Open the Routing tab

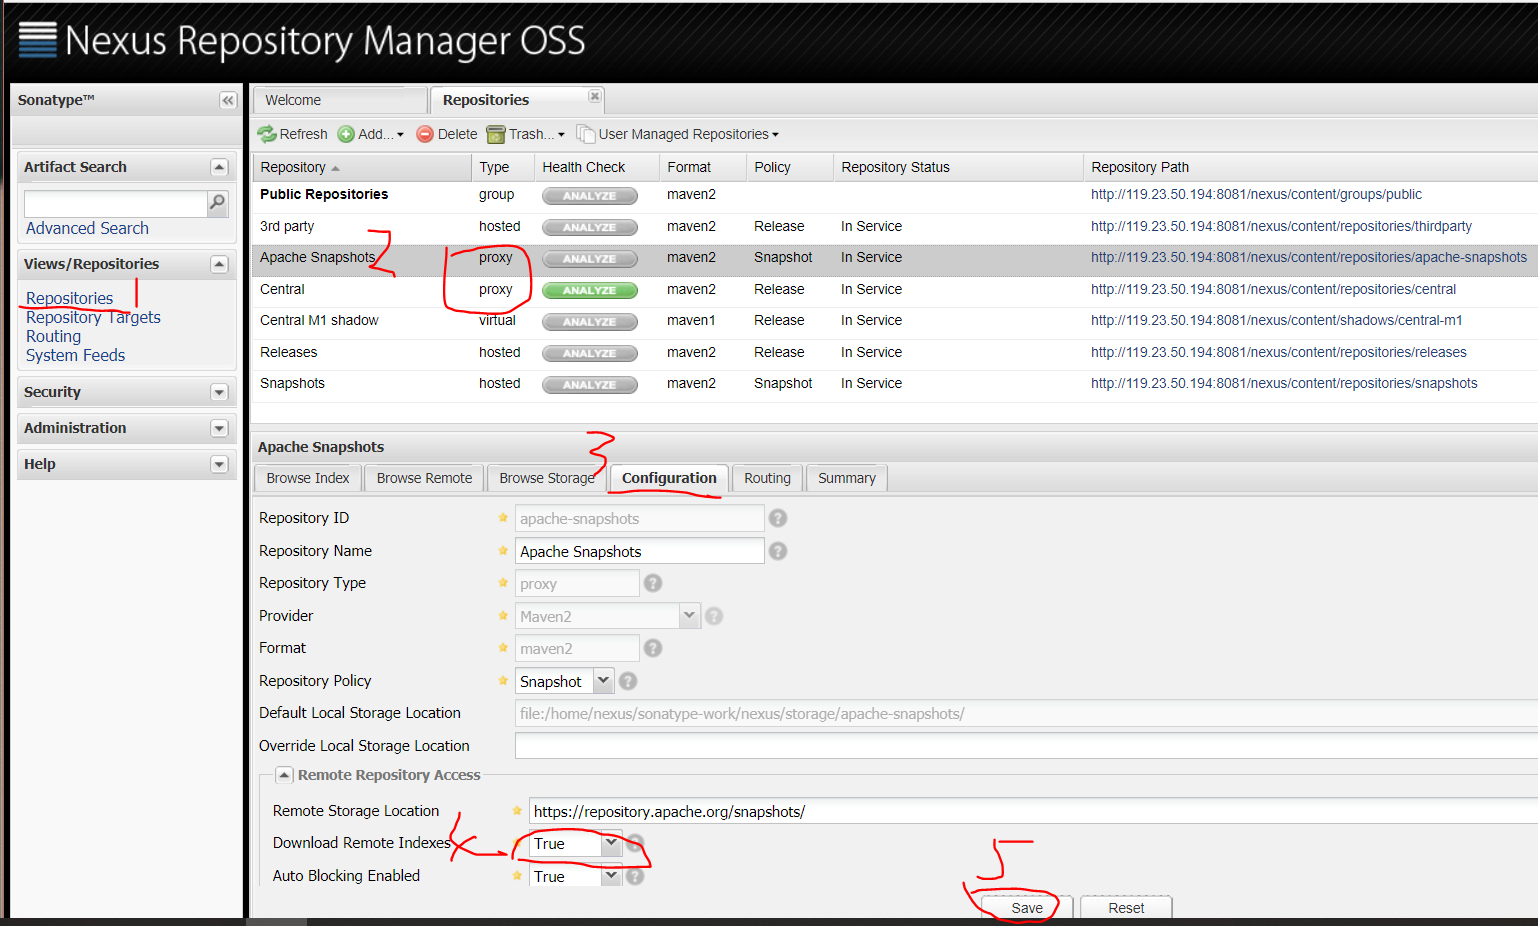click(x=767, y=478)
